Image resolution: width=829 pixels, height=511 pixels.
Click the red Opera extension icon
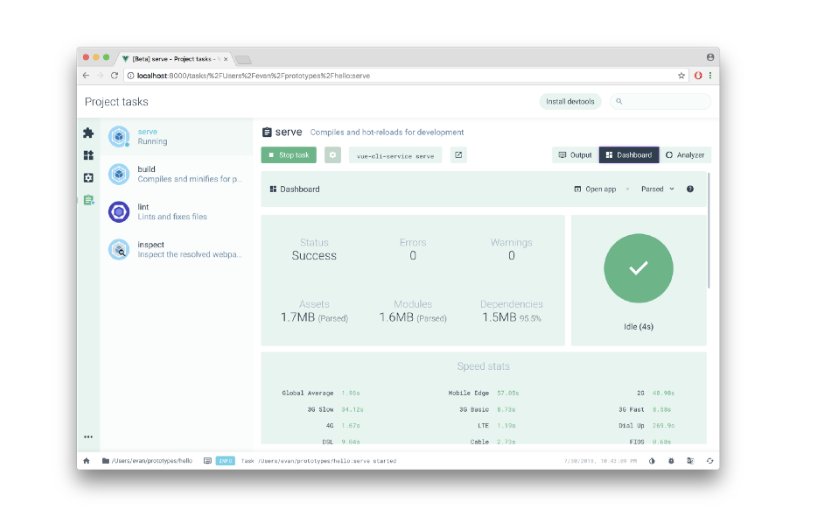pyautogui.click(x=698, y=76)
